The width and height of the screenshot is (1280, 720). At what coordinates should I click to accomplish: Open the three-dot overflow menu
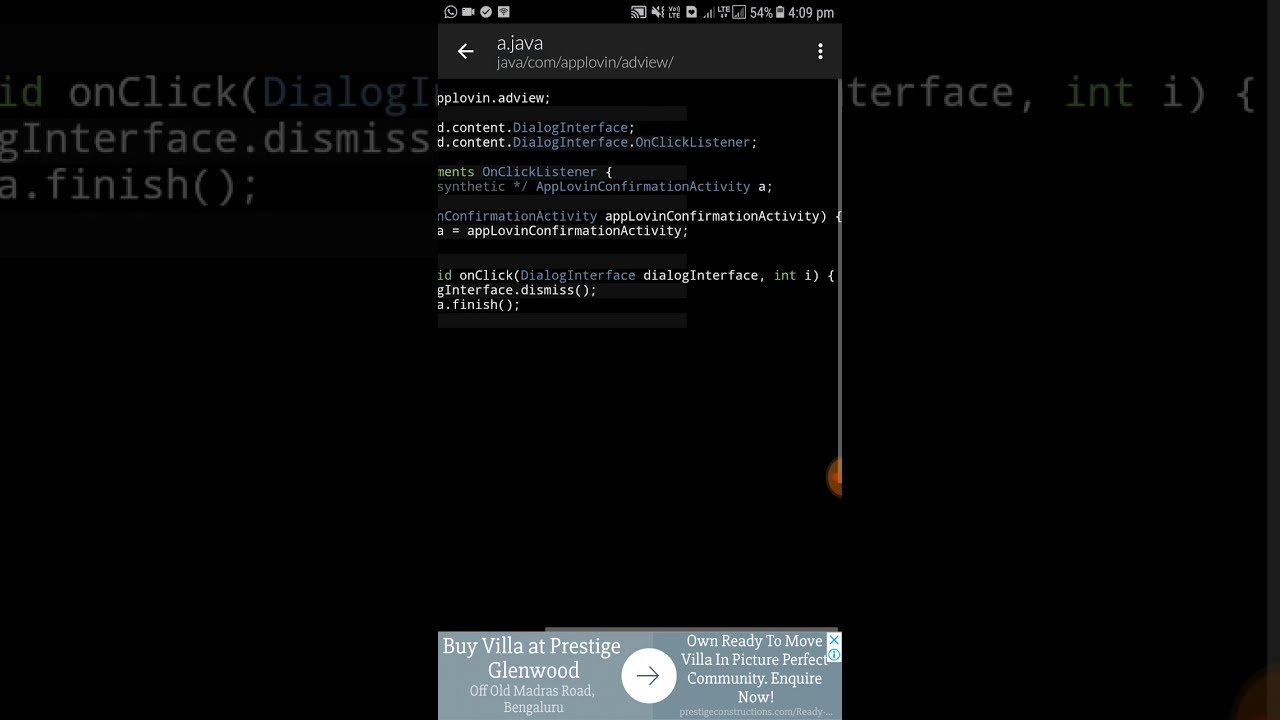pos(820,51)
